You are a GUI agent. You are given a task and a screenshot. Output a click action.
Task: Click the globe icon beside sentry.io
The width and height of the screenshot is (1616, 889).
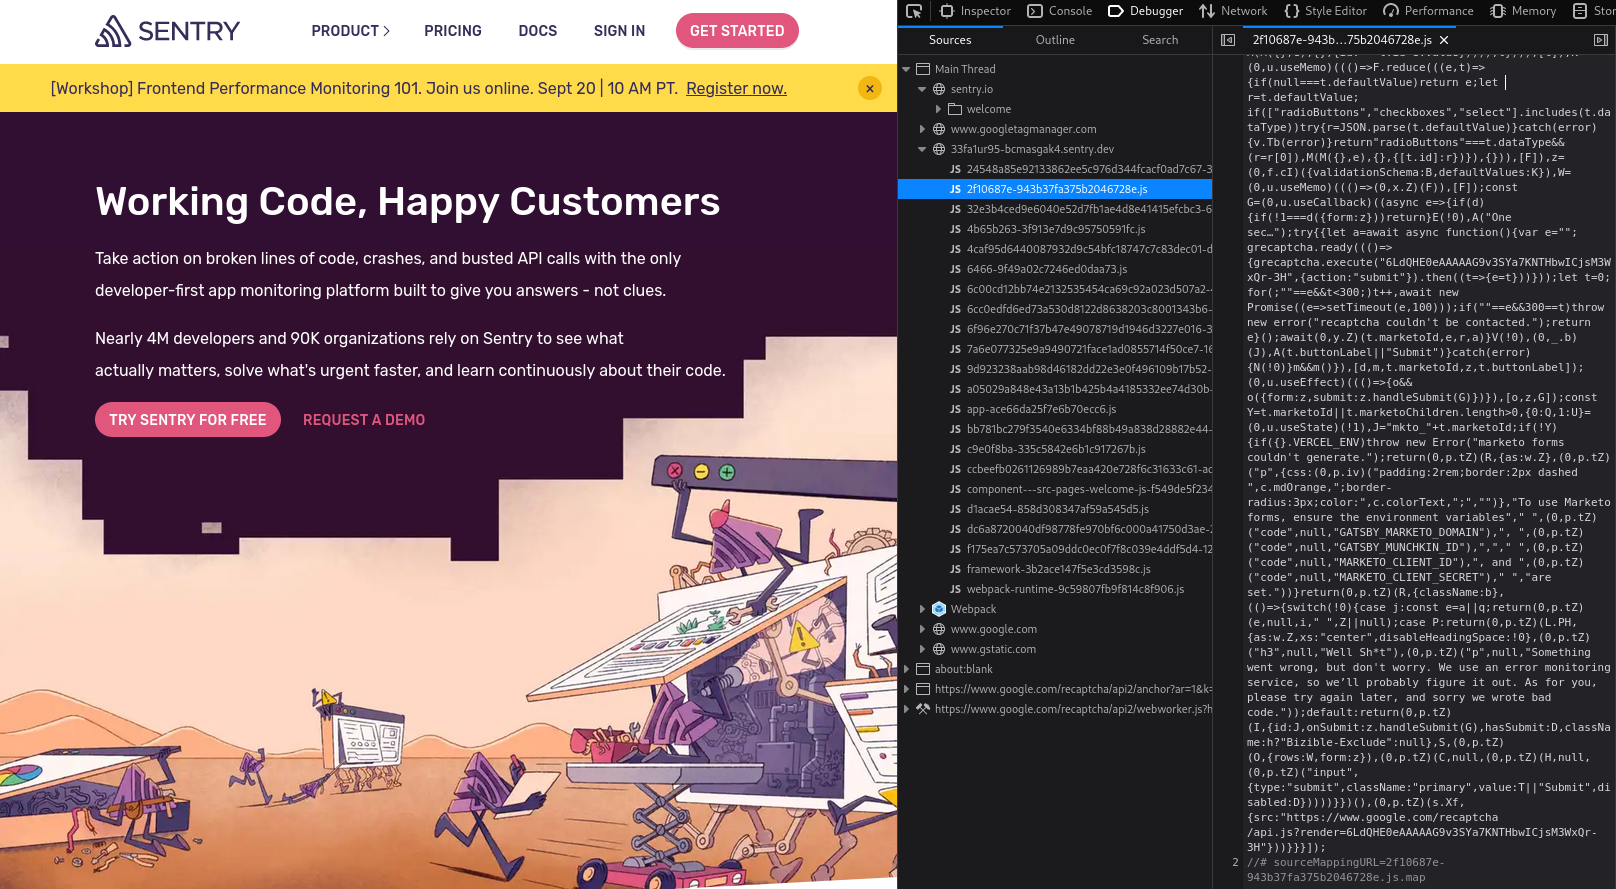pyautogui.click(x=939, y=89)
